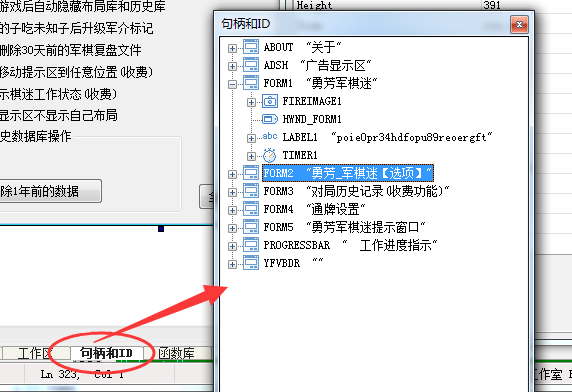The width and height of the screenshot is (572, 392).
Task: Select ABOUT “关于” tree item
Action: click(302, 47)
